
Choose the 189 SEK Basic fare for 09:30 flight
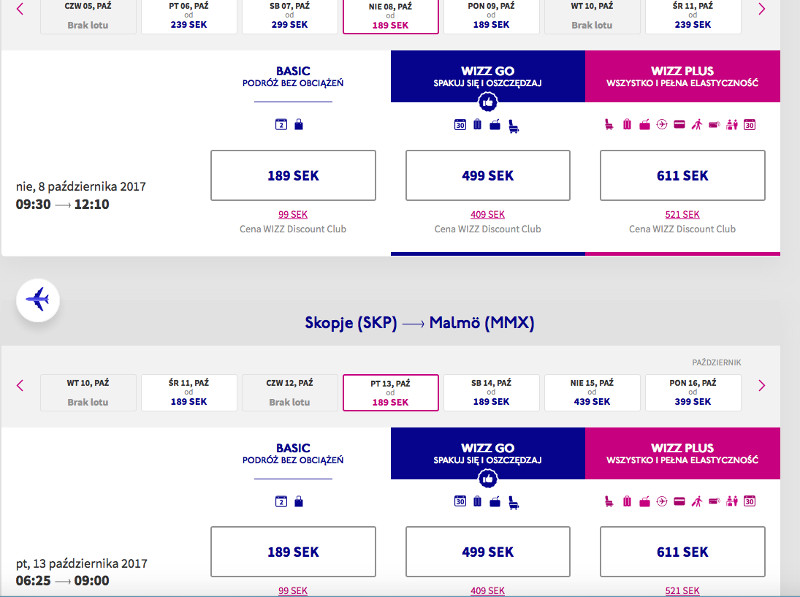tap(293, 176)
